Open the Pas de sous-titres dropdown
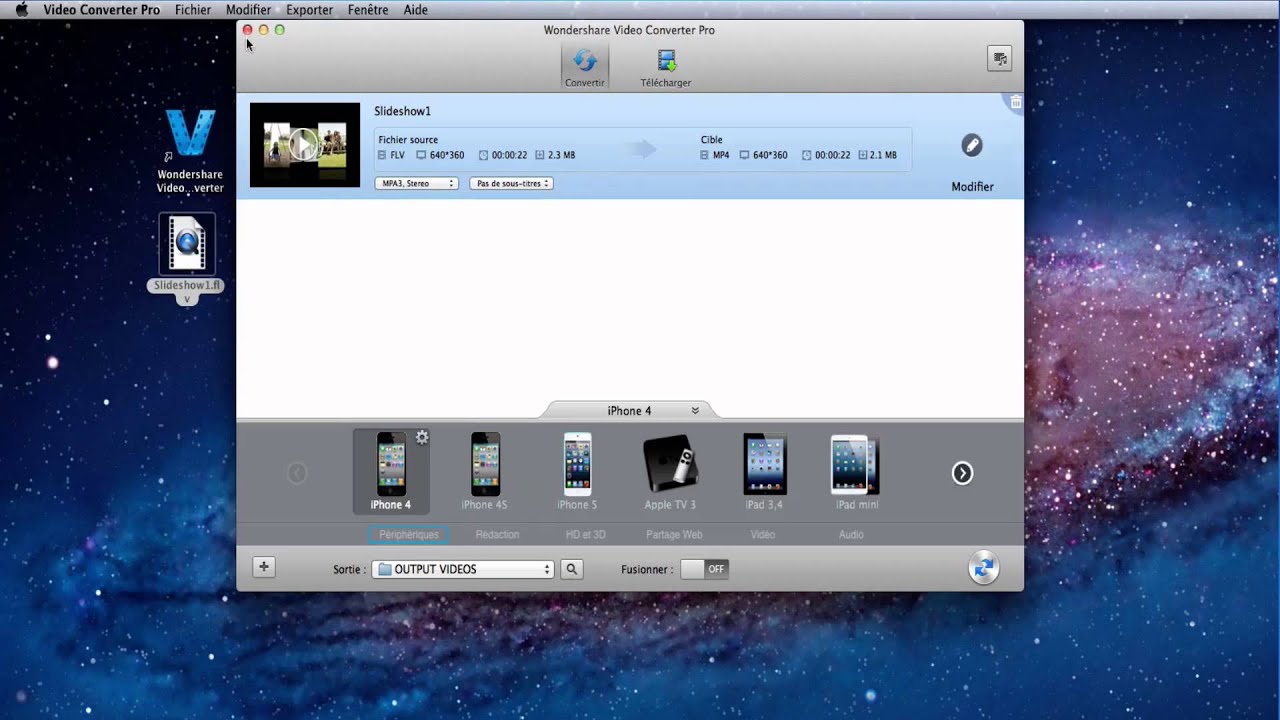 tap(511, 183)
